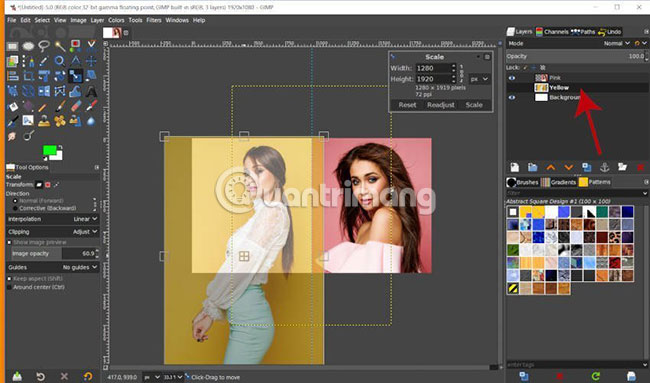Select the Text tool
The width and height of the screenshot is (650, 383).
click(x=91, y=91)
